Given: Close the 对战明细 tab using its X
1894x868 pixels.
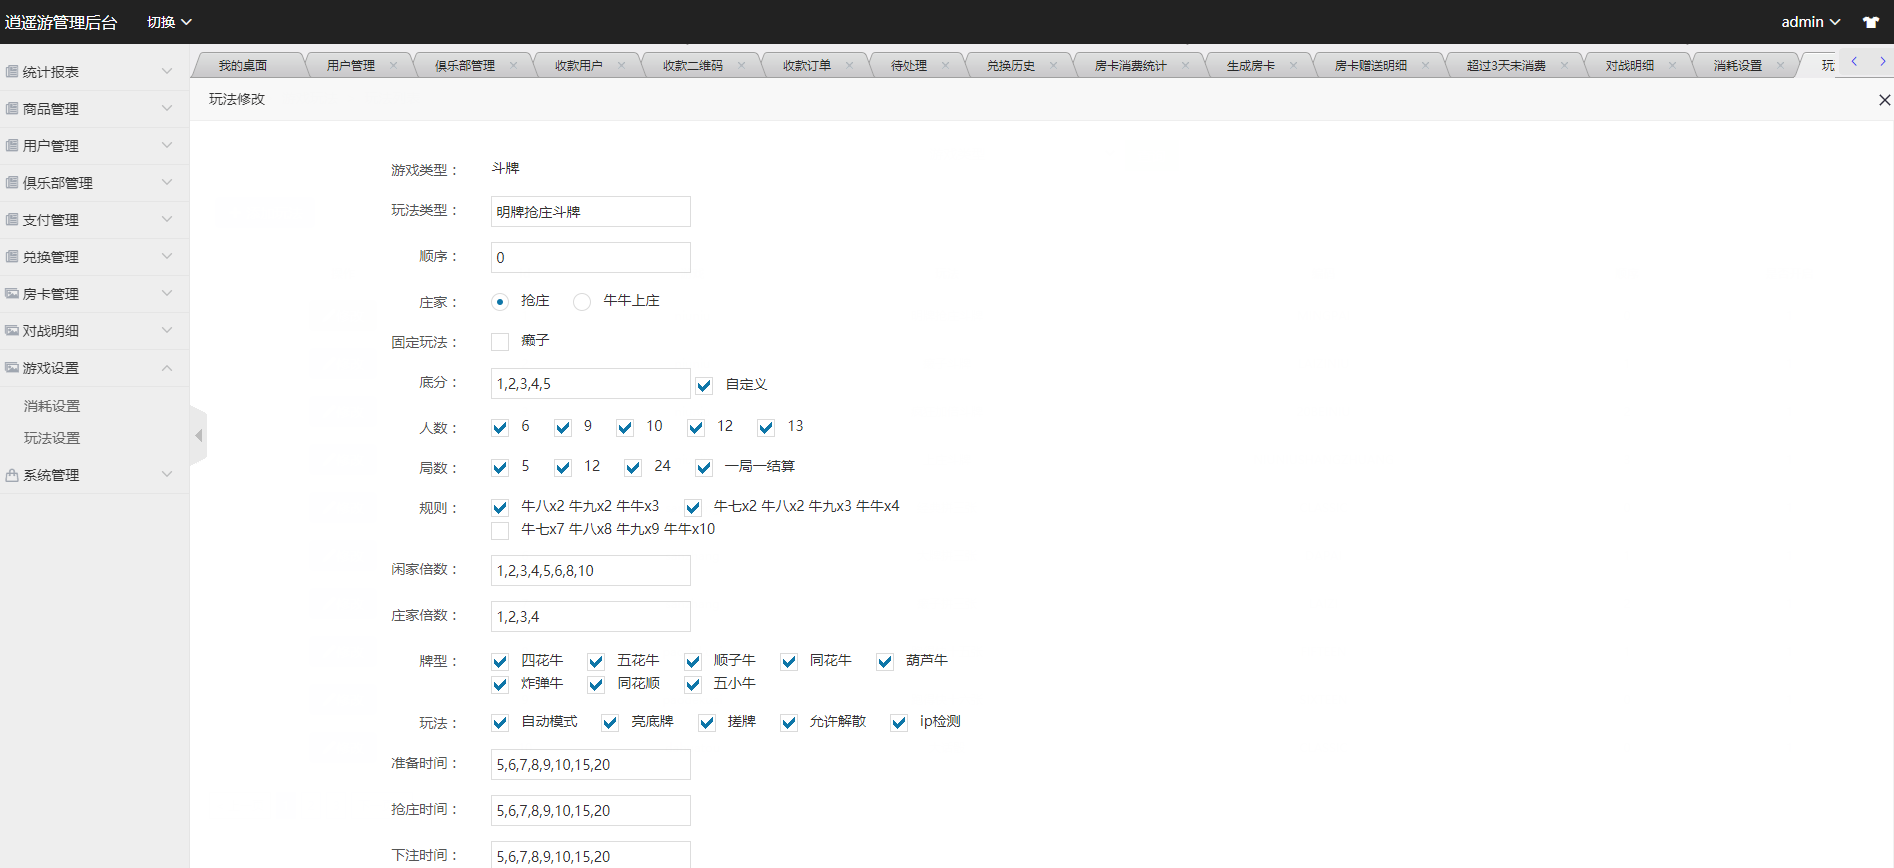Looking at the screenshot, I should pyautogui.click(x=1672, y=66).
